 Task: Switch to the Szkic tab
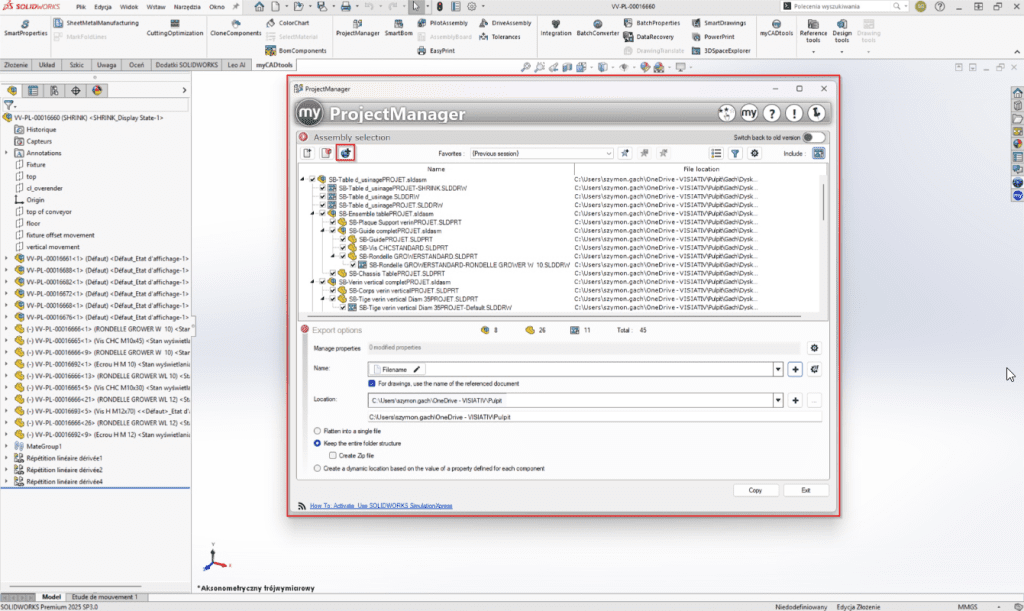pos(76,65)
